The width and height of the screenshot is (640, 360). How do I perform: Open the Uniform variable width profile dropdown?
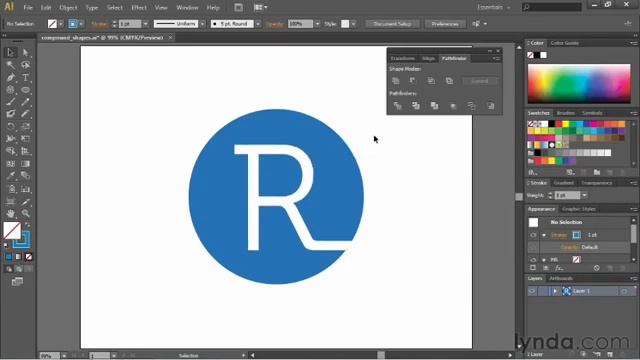[x=202, y=24]
